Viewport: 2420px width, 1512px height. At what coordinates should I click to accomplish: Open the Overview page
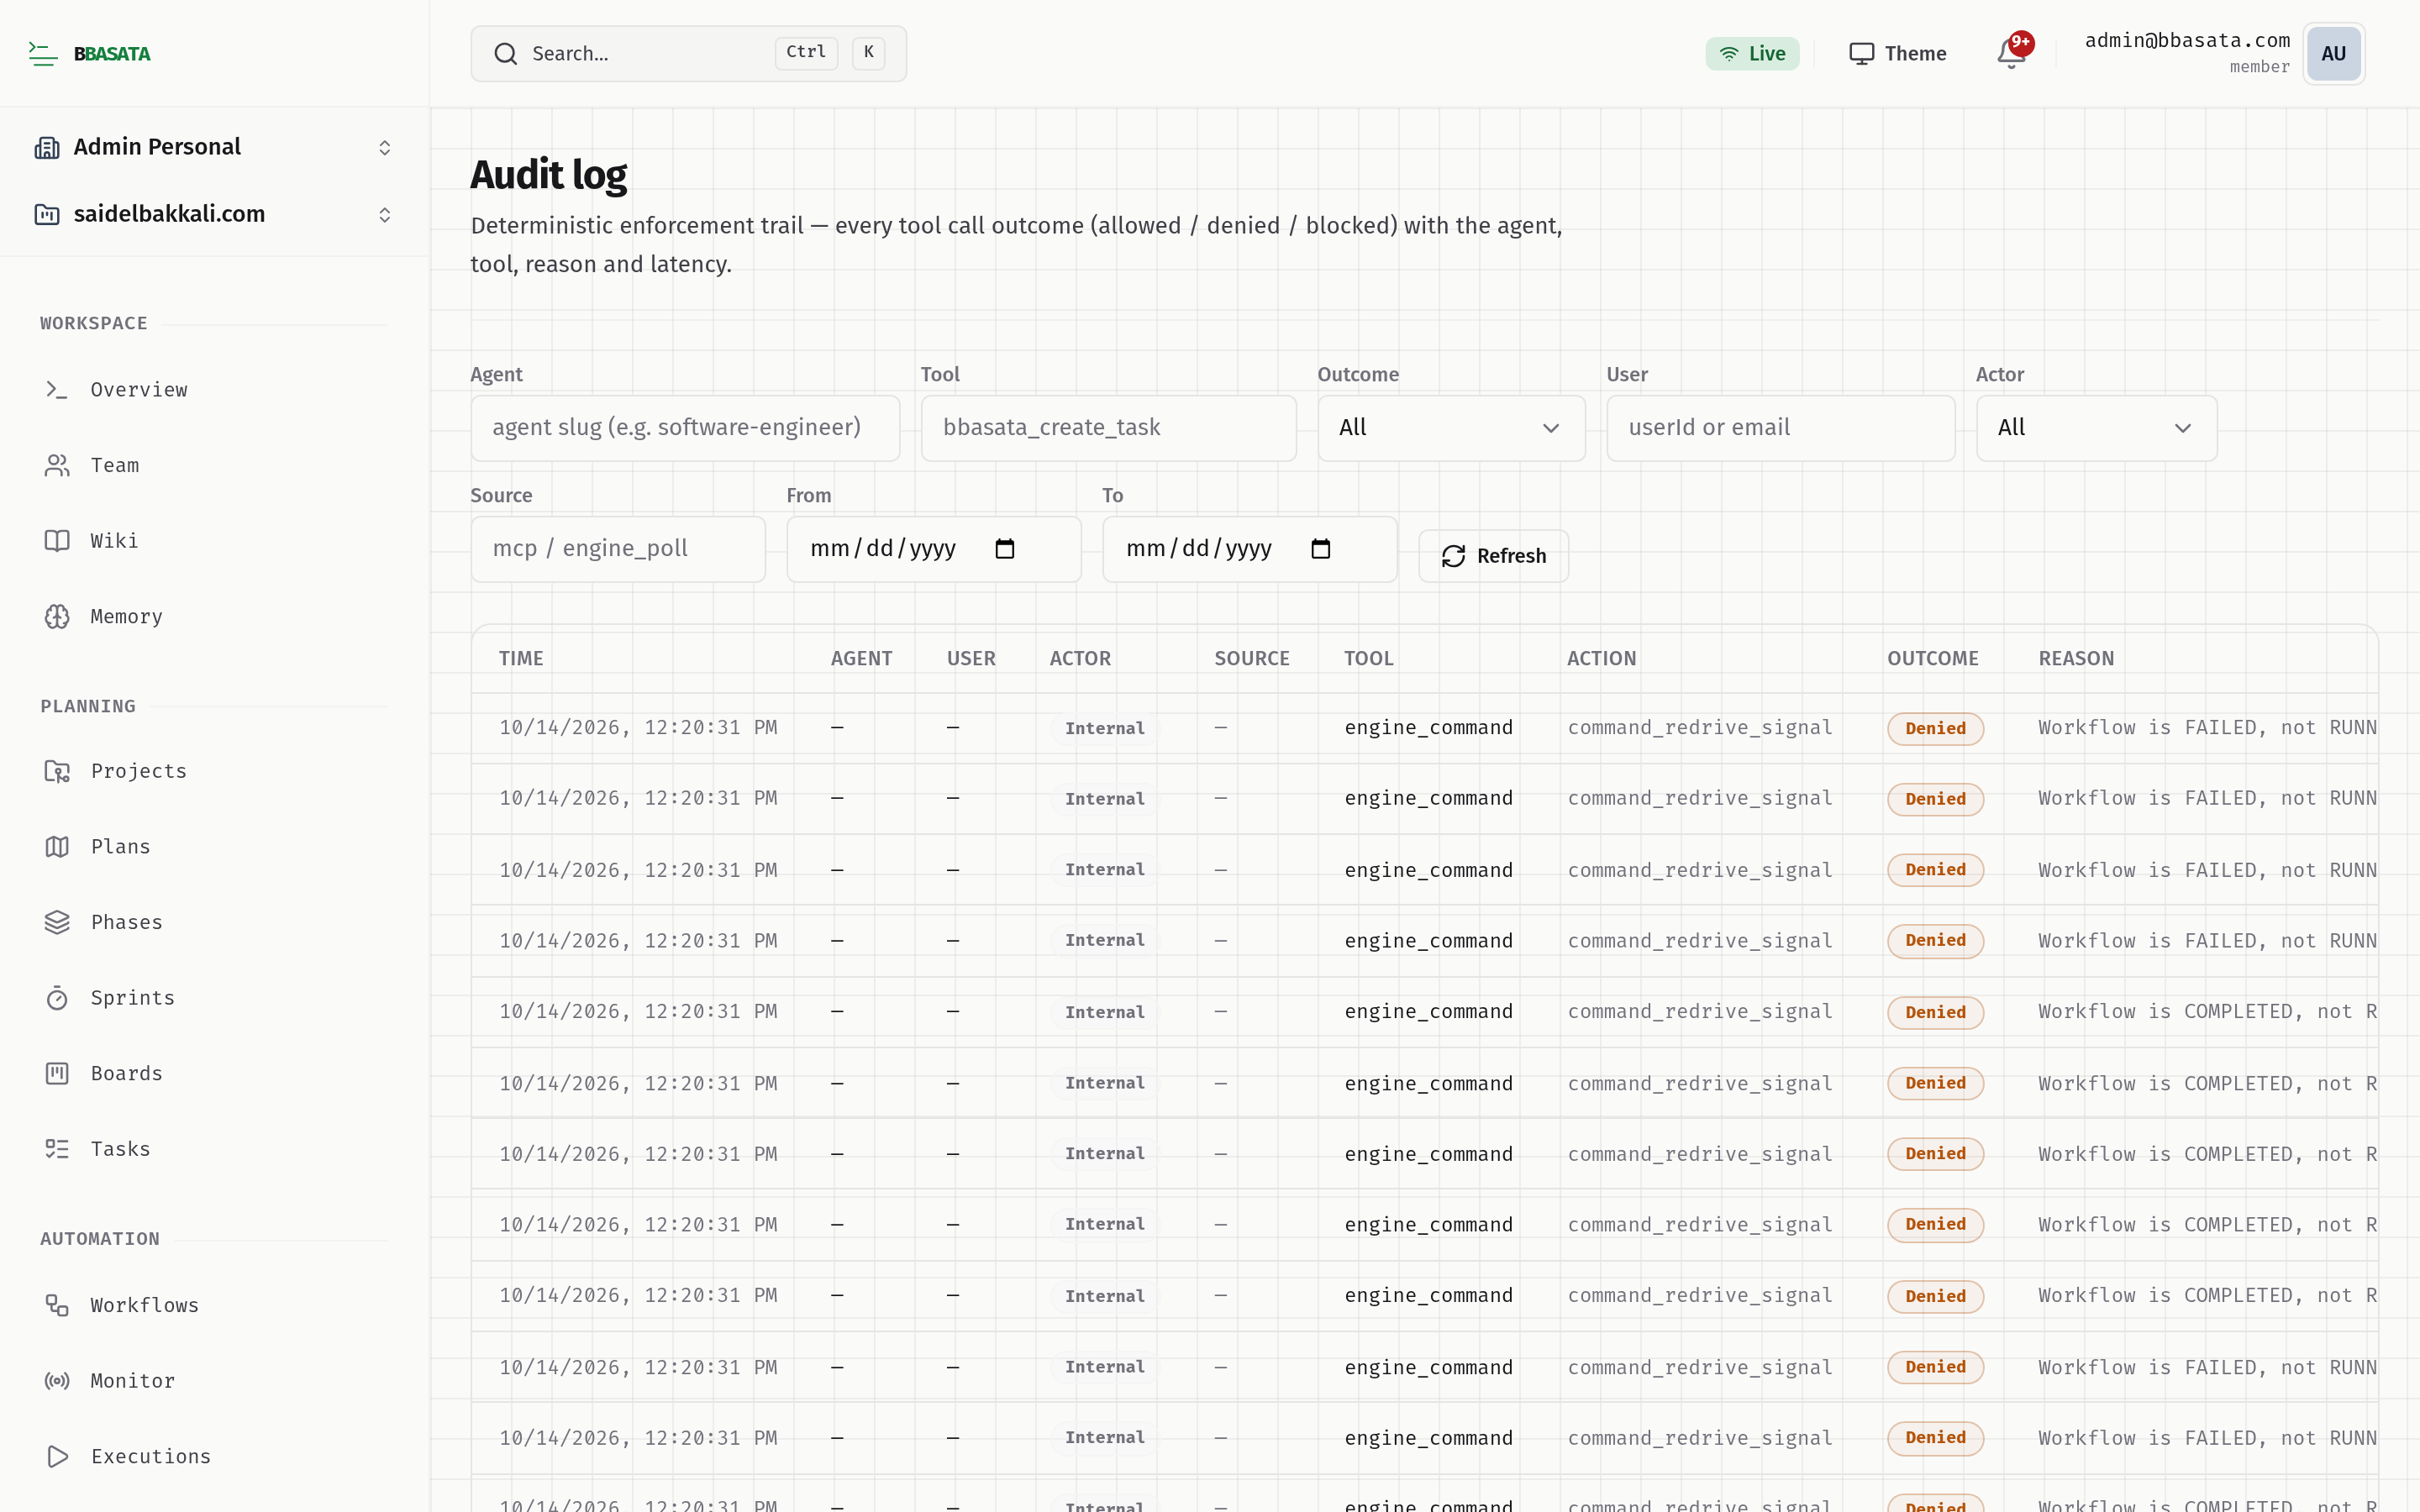[x=139, y=390]
